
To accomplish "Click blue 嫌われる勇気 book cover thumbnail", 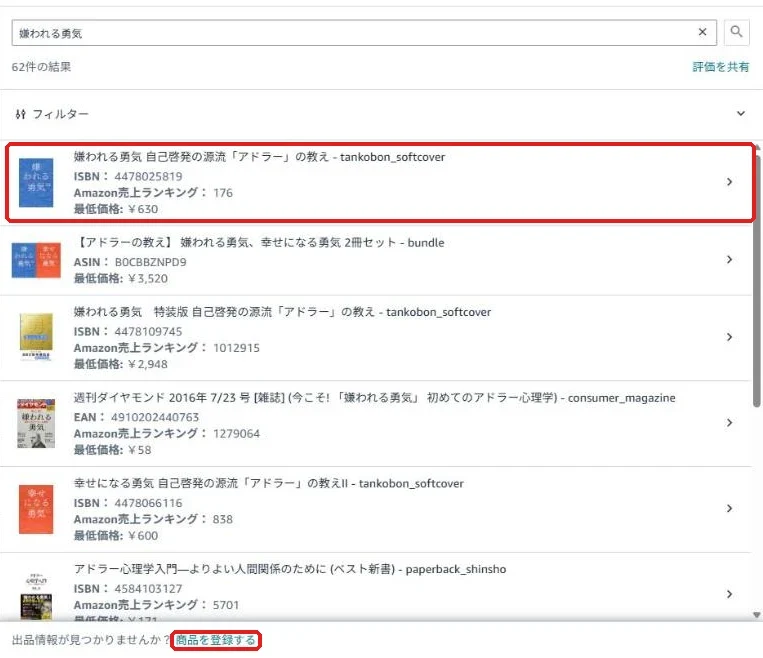I will point(36,183).
